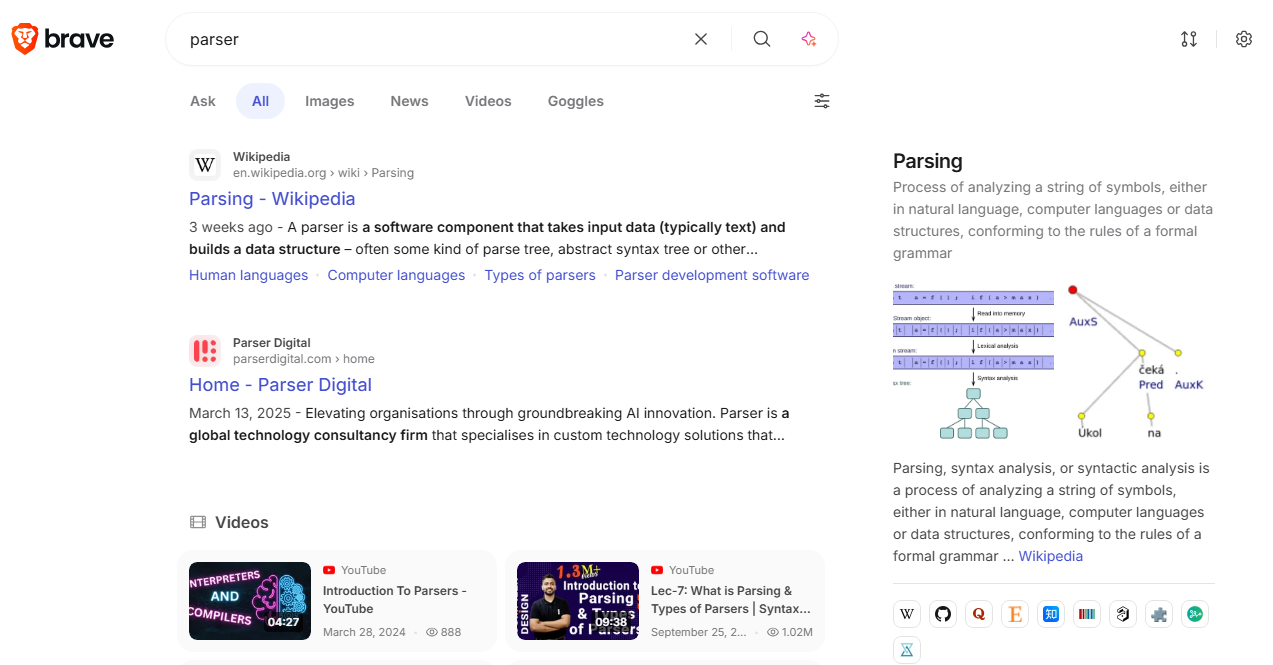Open the Quora icon in infobox
Image resolution: width=1273 pixels, height=665 pixels.
click(979, 614)
